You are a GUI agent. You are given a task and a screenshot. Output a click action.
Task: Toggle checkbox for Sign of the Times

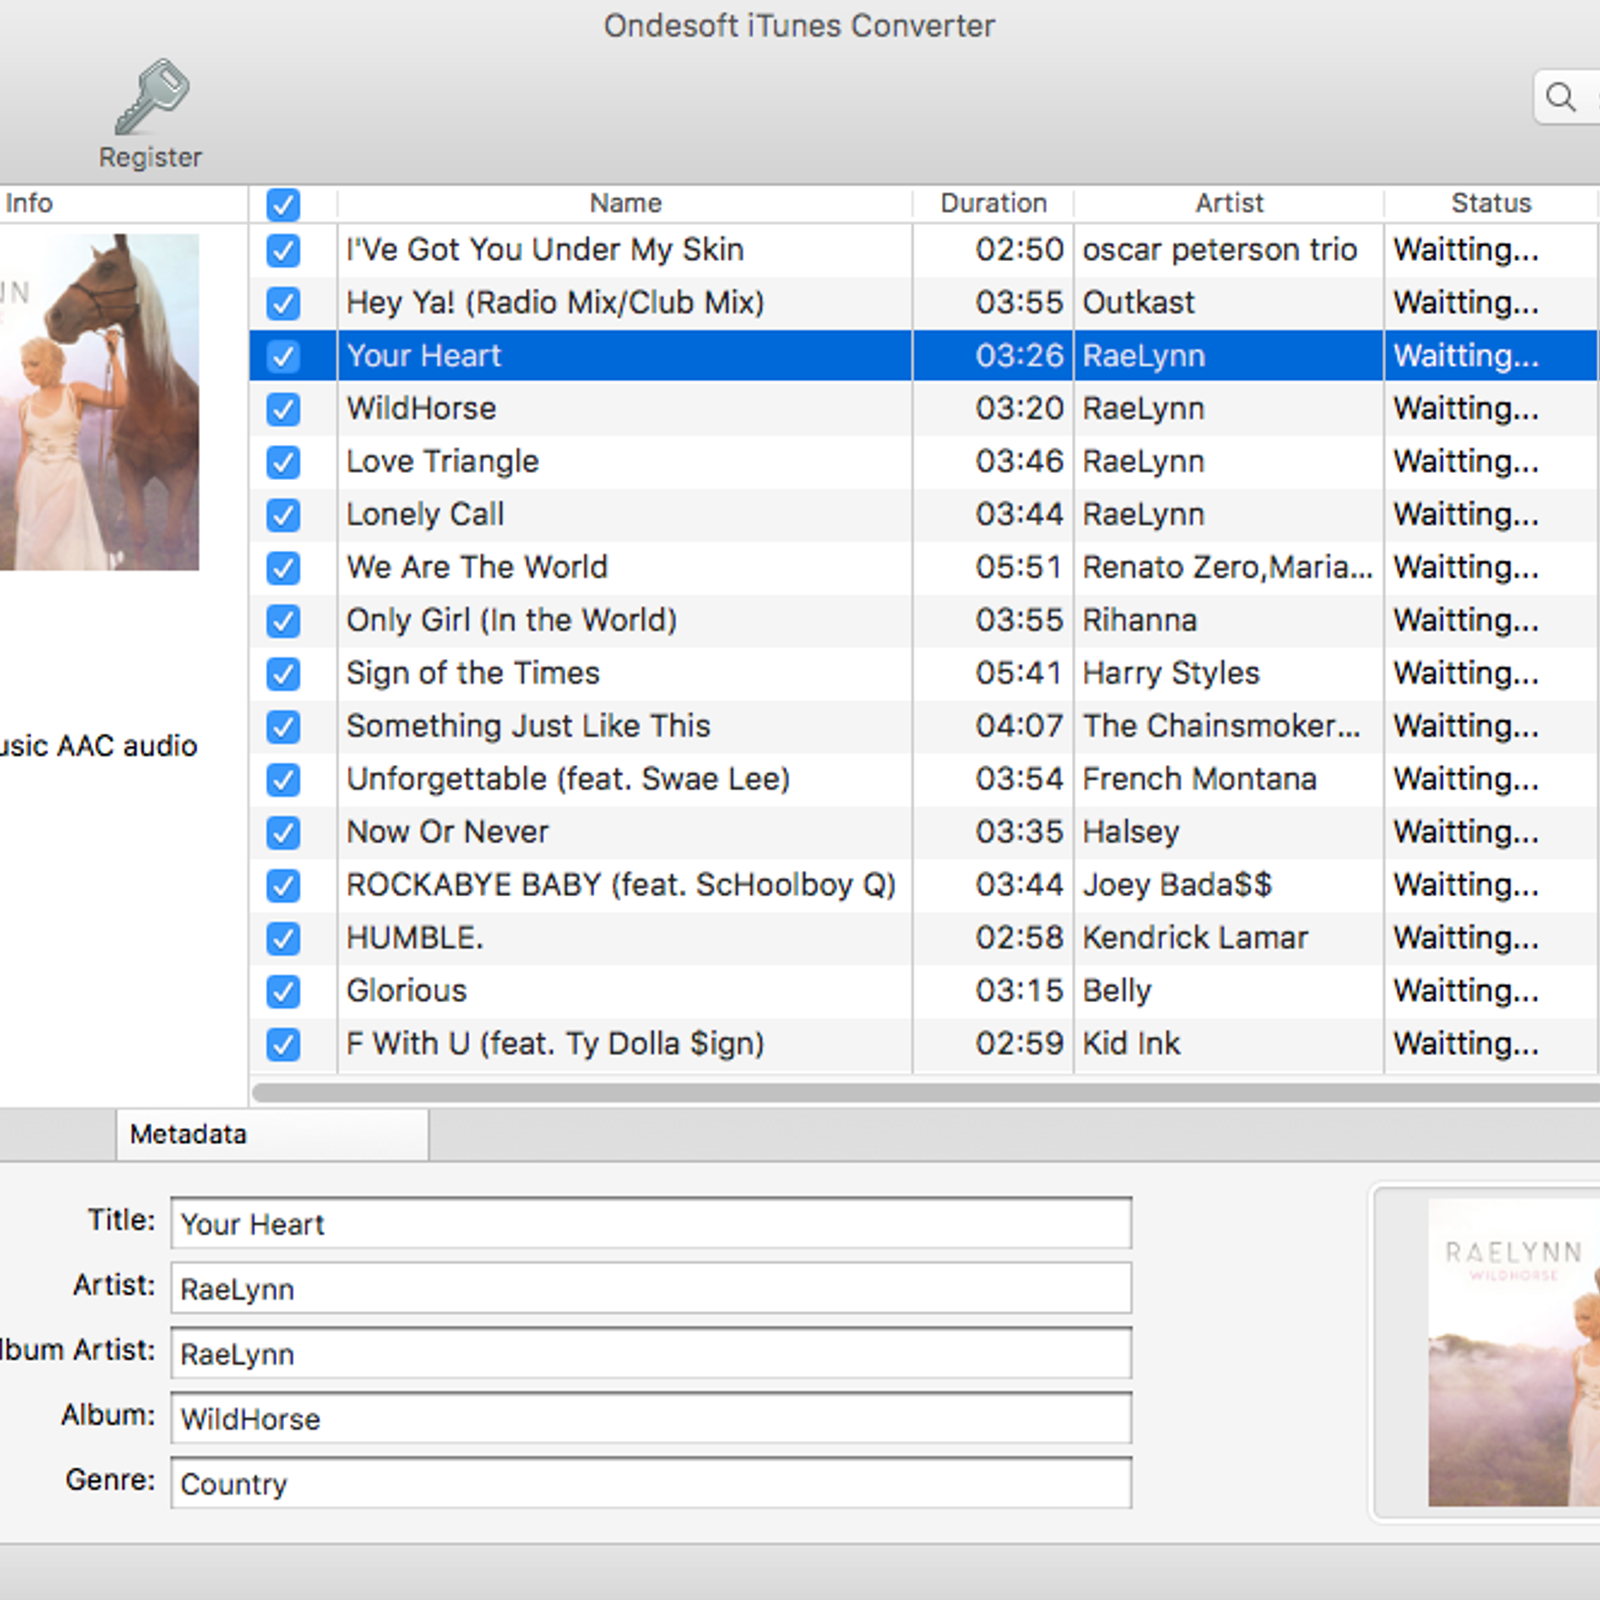(283, 674)
